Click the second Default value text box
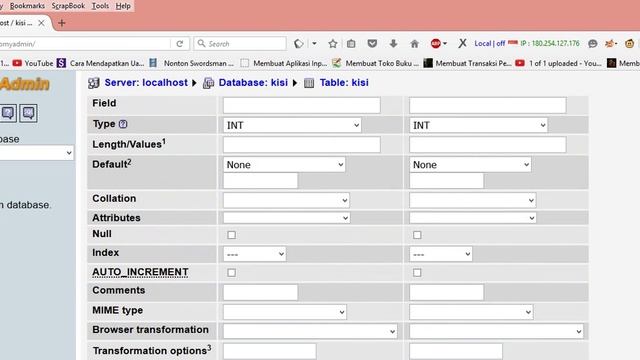Viewport: 640px width, 360px height. tap(447, 180)
